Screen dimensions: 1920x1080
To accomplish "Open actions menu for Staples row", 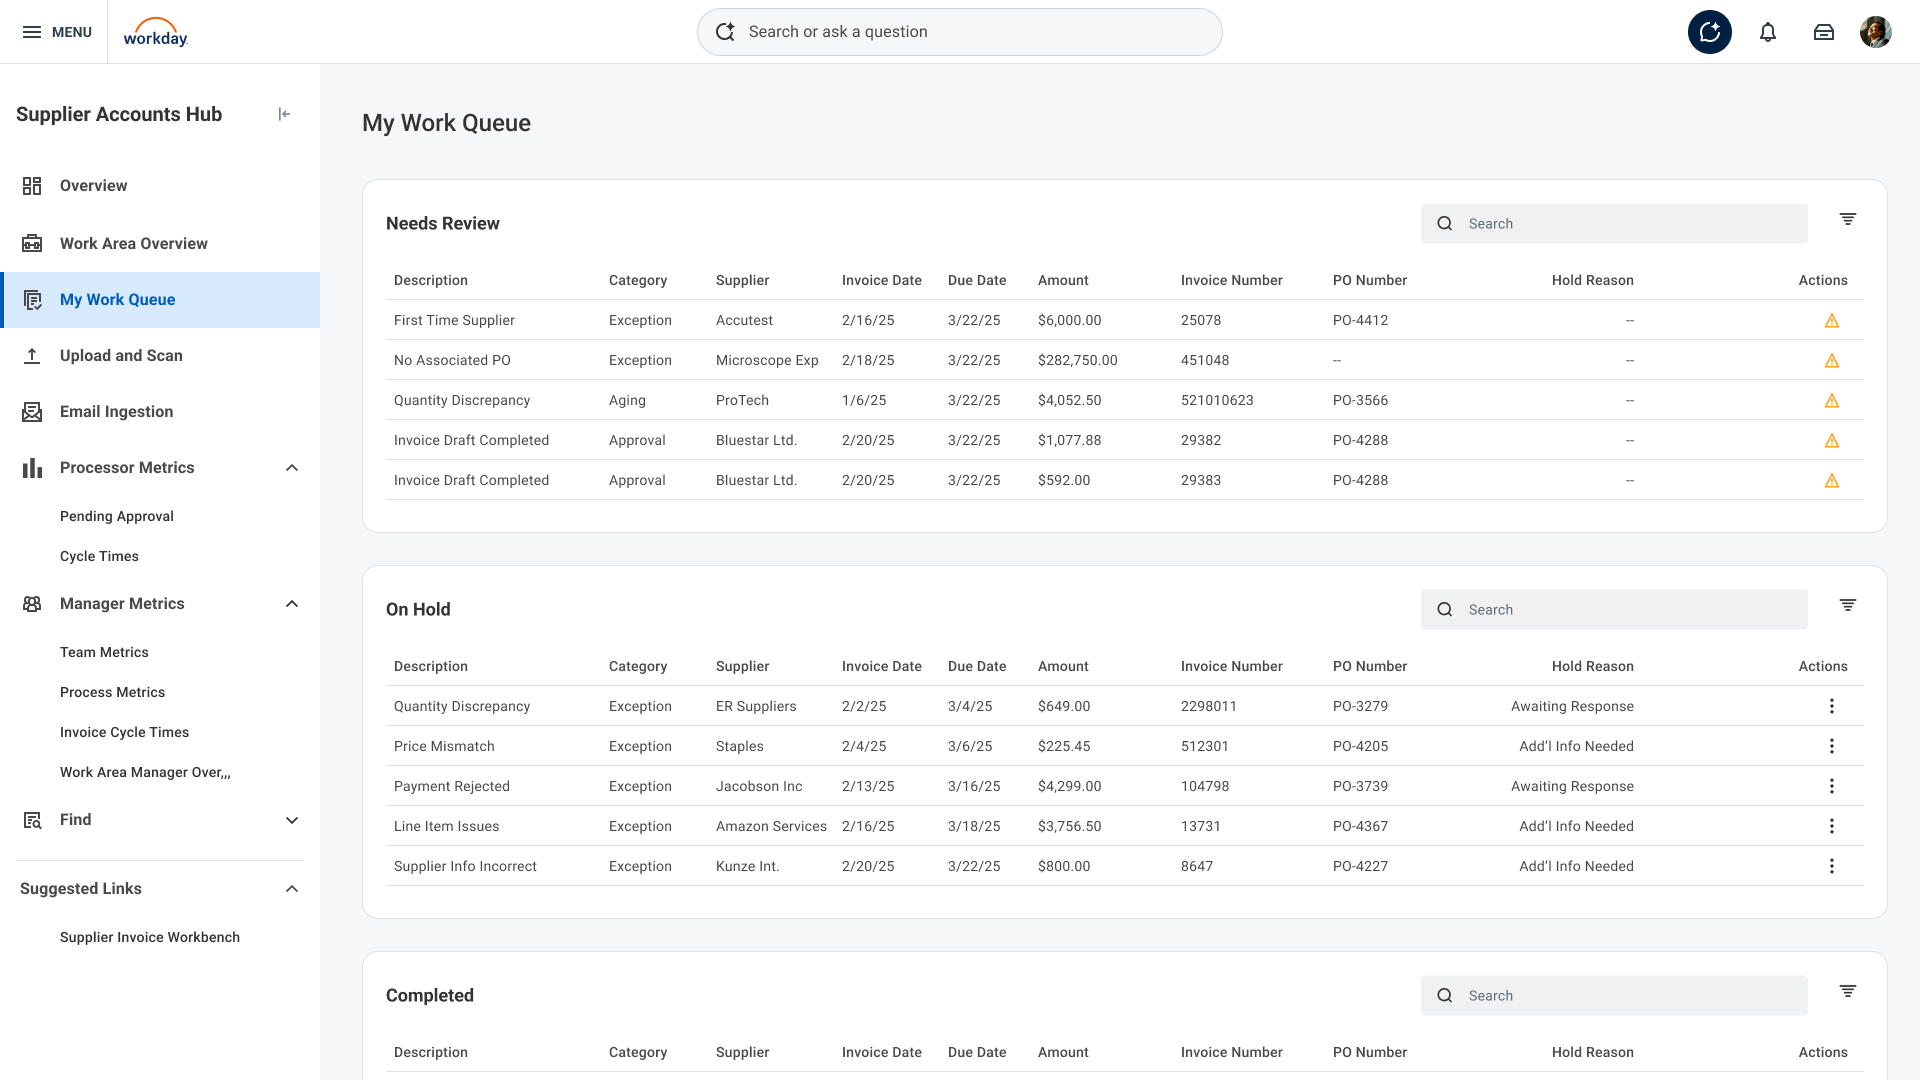I will click(1831, 746).
